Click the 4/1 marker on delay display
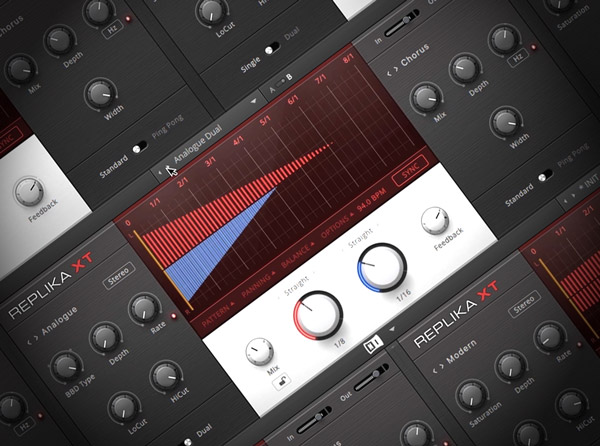This screenshot has height=446, width=600. (x=238, y=140)
